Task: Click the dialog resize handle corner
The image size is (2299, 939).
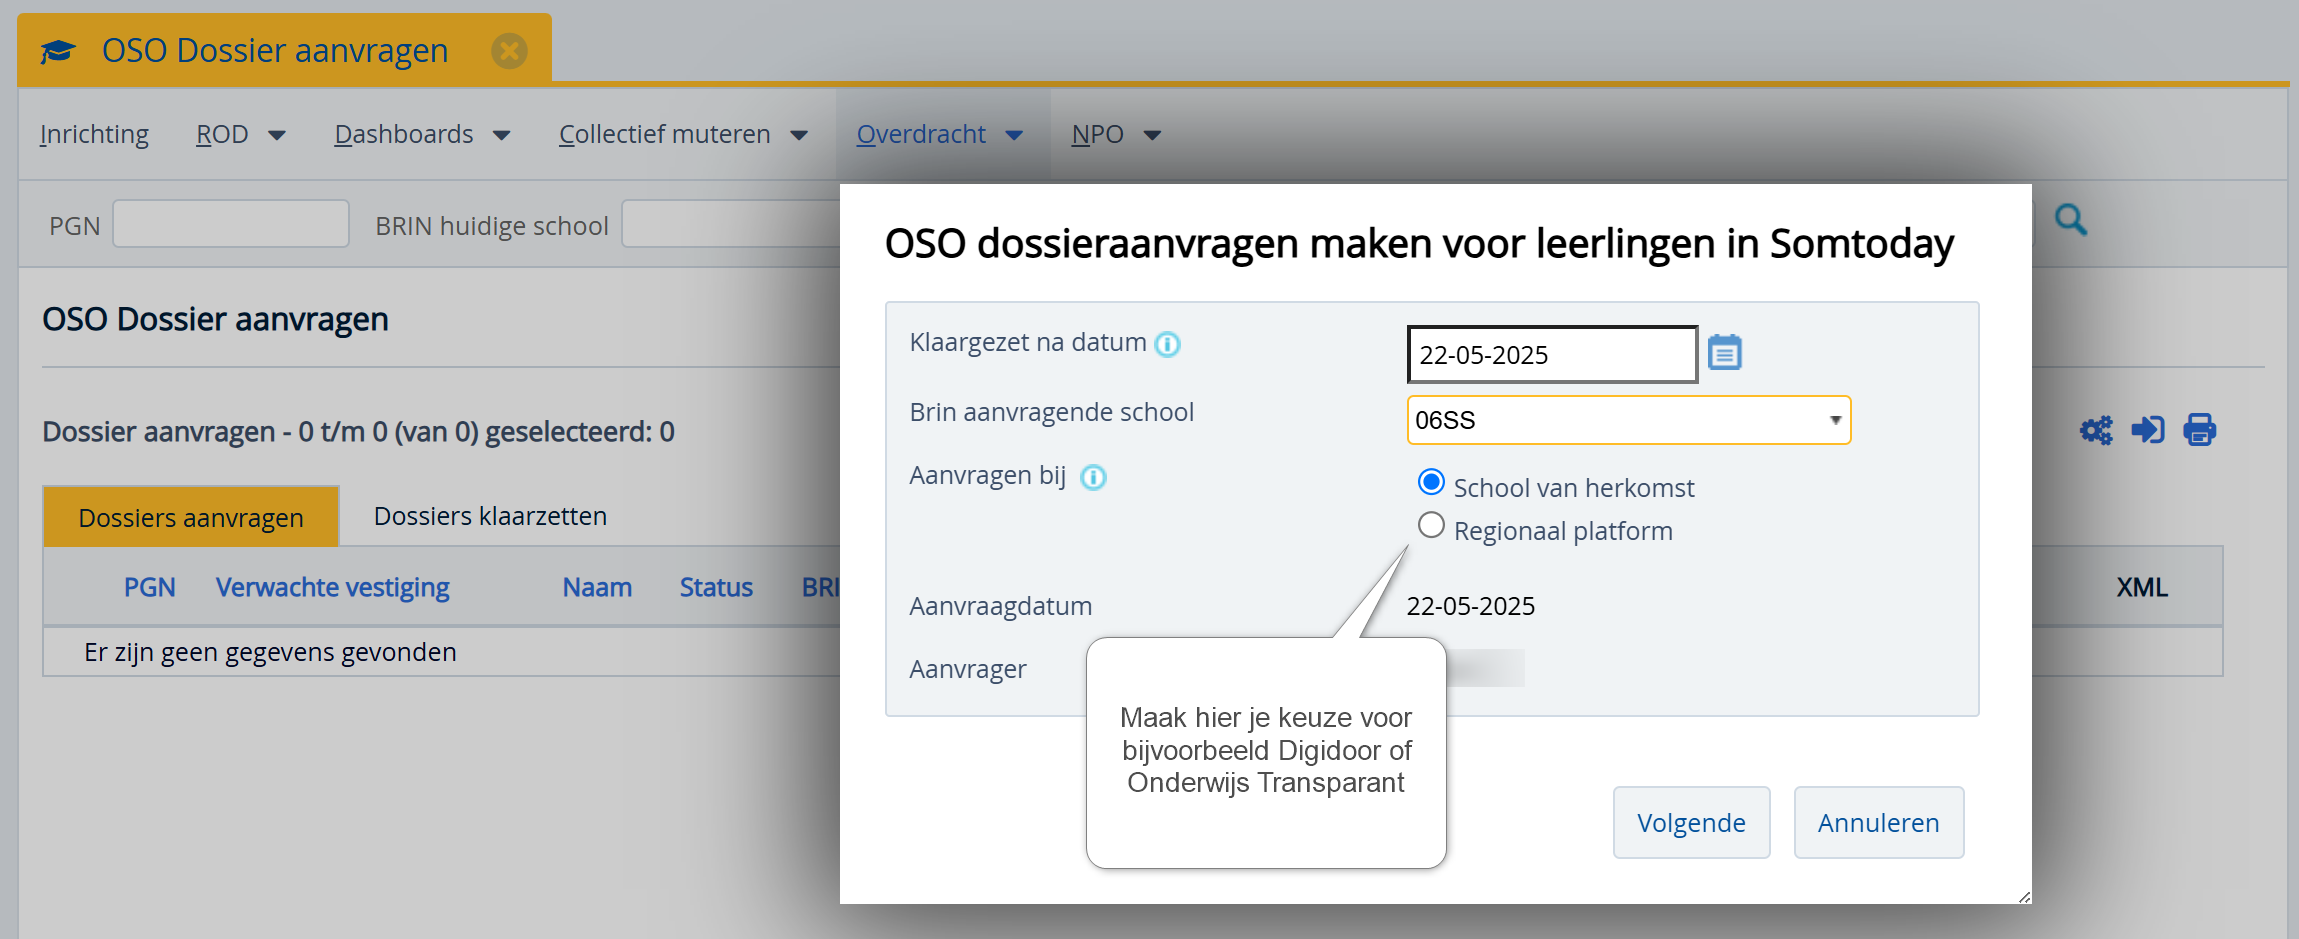Action: point(2024,897)
